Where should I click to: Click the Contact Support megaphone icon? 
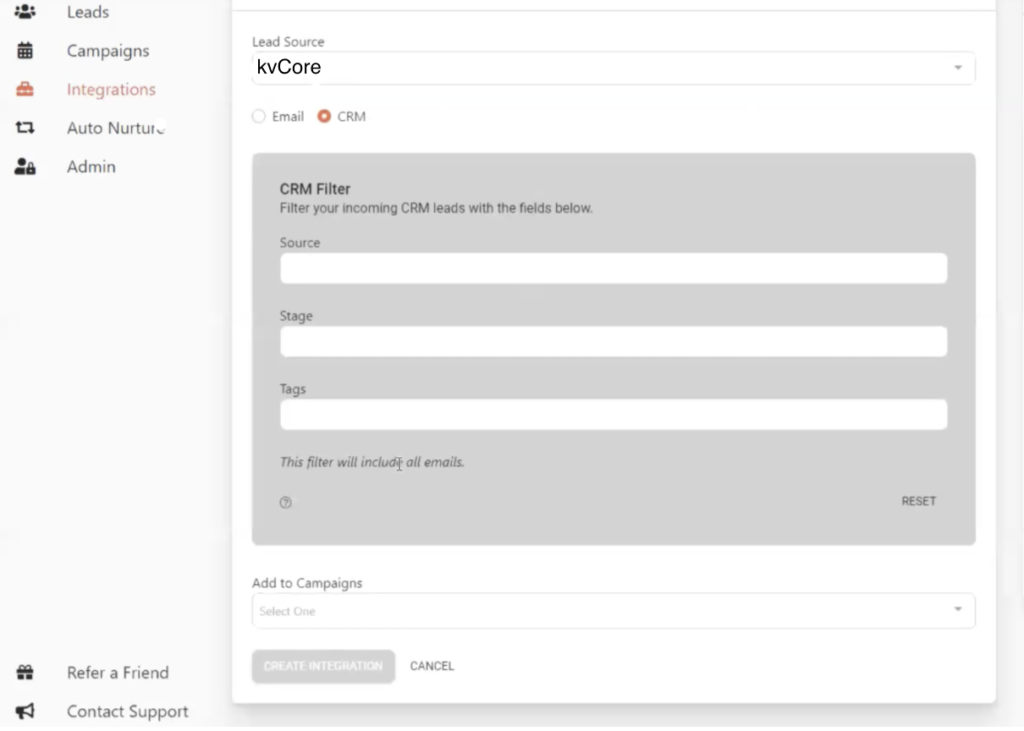pos(25,711)
